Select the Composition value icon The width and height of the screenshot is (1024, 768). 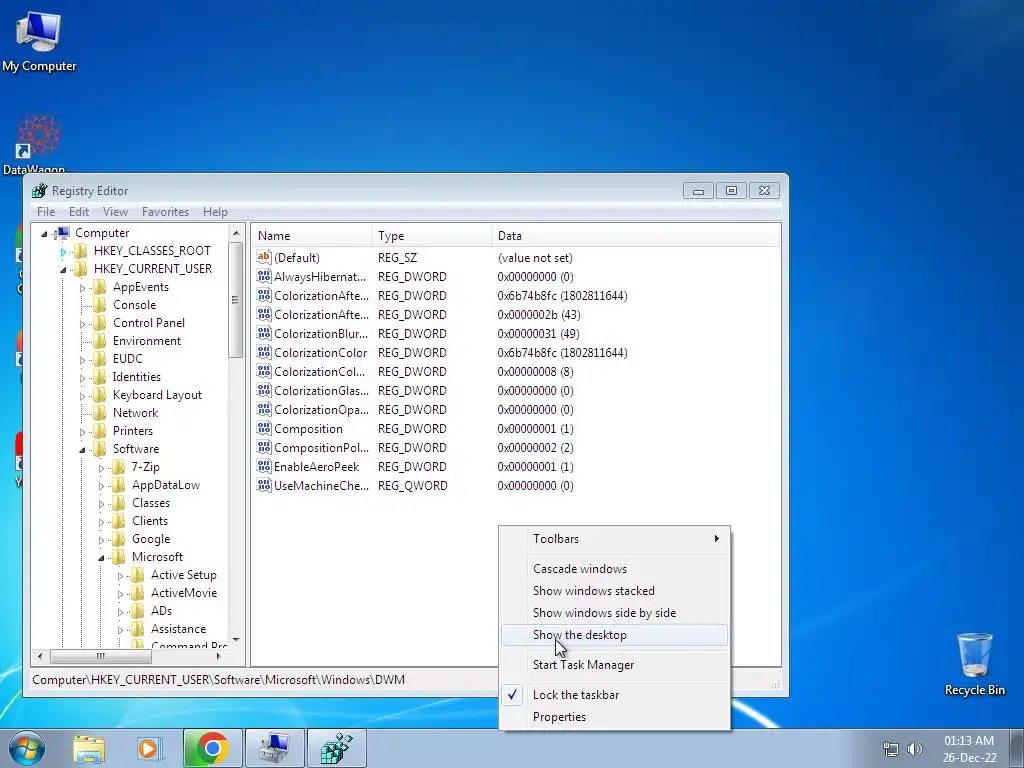click(264, 428)
